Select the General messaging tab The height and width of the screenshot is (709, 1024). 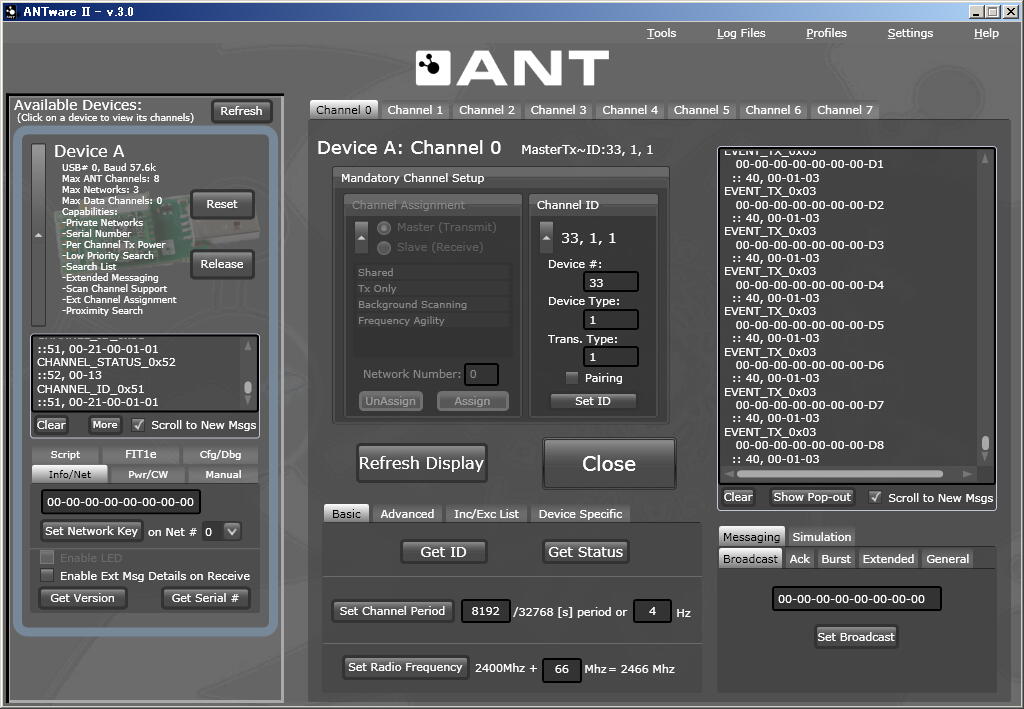948,559
